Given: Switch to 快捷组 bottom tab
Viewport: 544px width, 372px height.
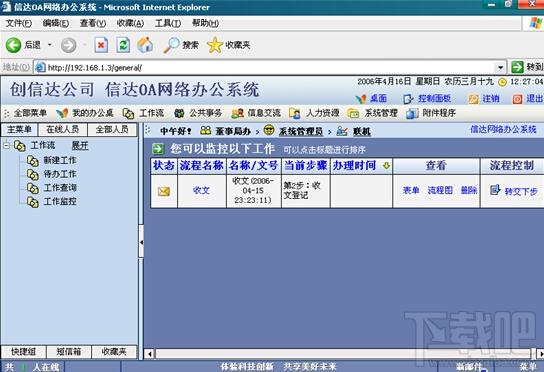Looking at the screenshot, I should 23,352.
